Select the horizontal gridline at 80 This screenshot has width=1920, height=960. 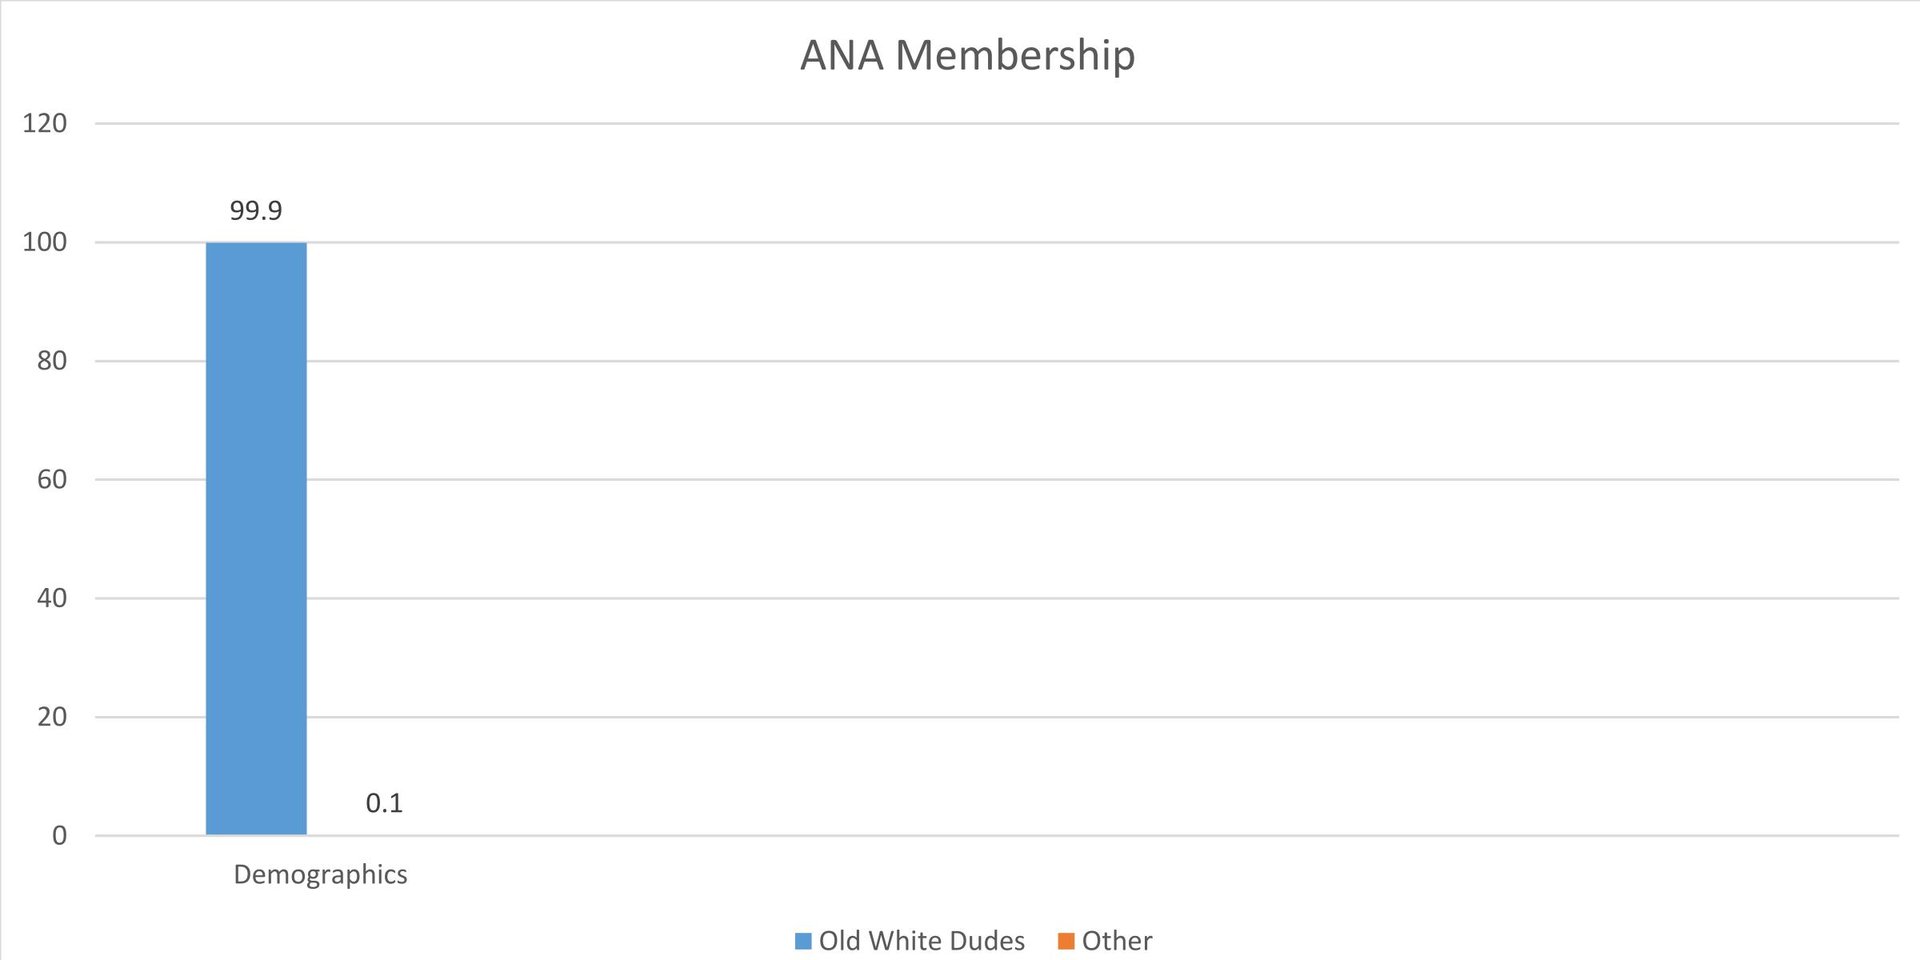pyautogui.click(x=1000, y=361)
